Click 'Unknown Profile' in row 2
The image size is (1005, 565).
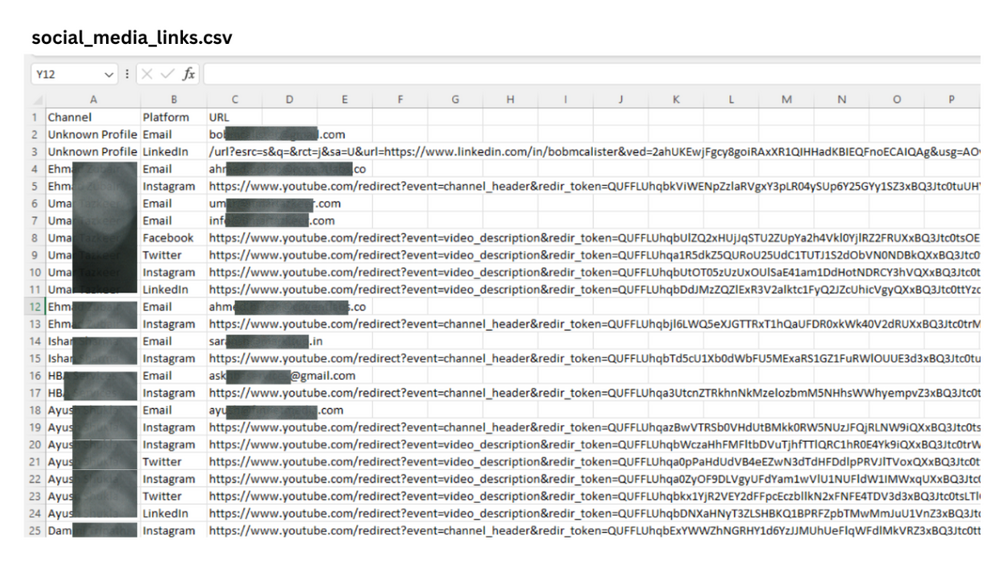93,135
